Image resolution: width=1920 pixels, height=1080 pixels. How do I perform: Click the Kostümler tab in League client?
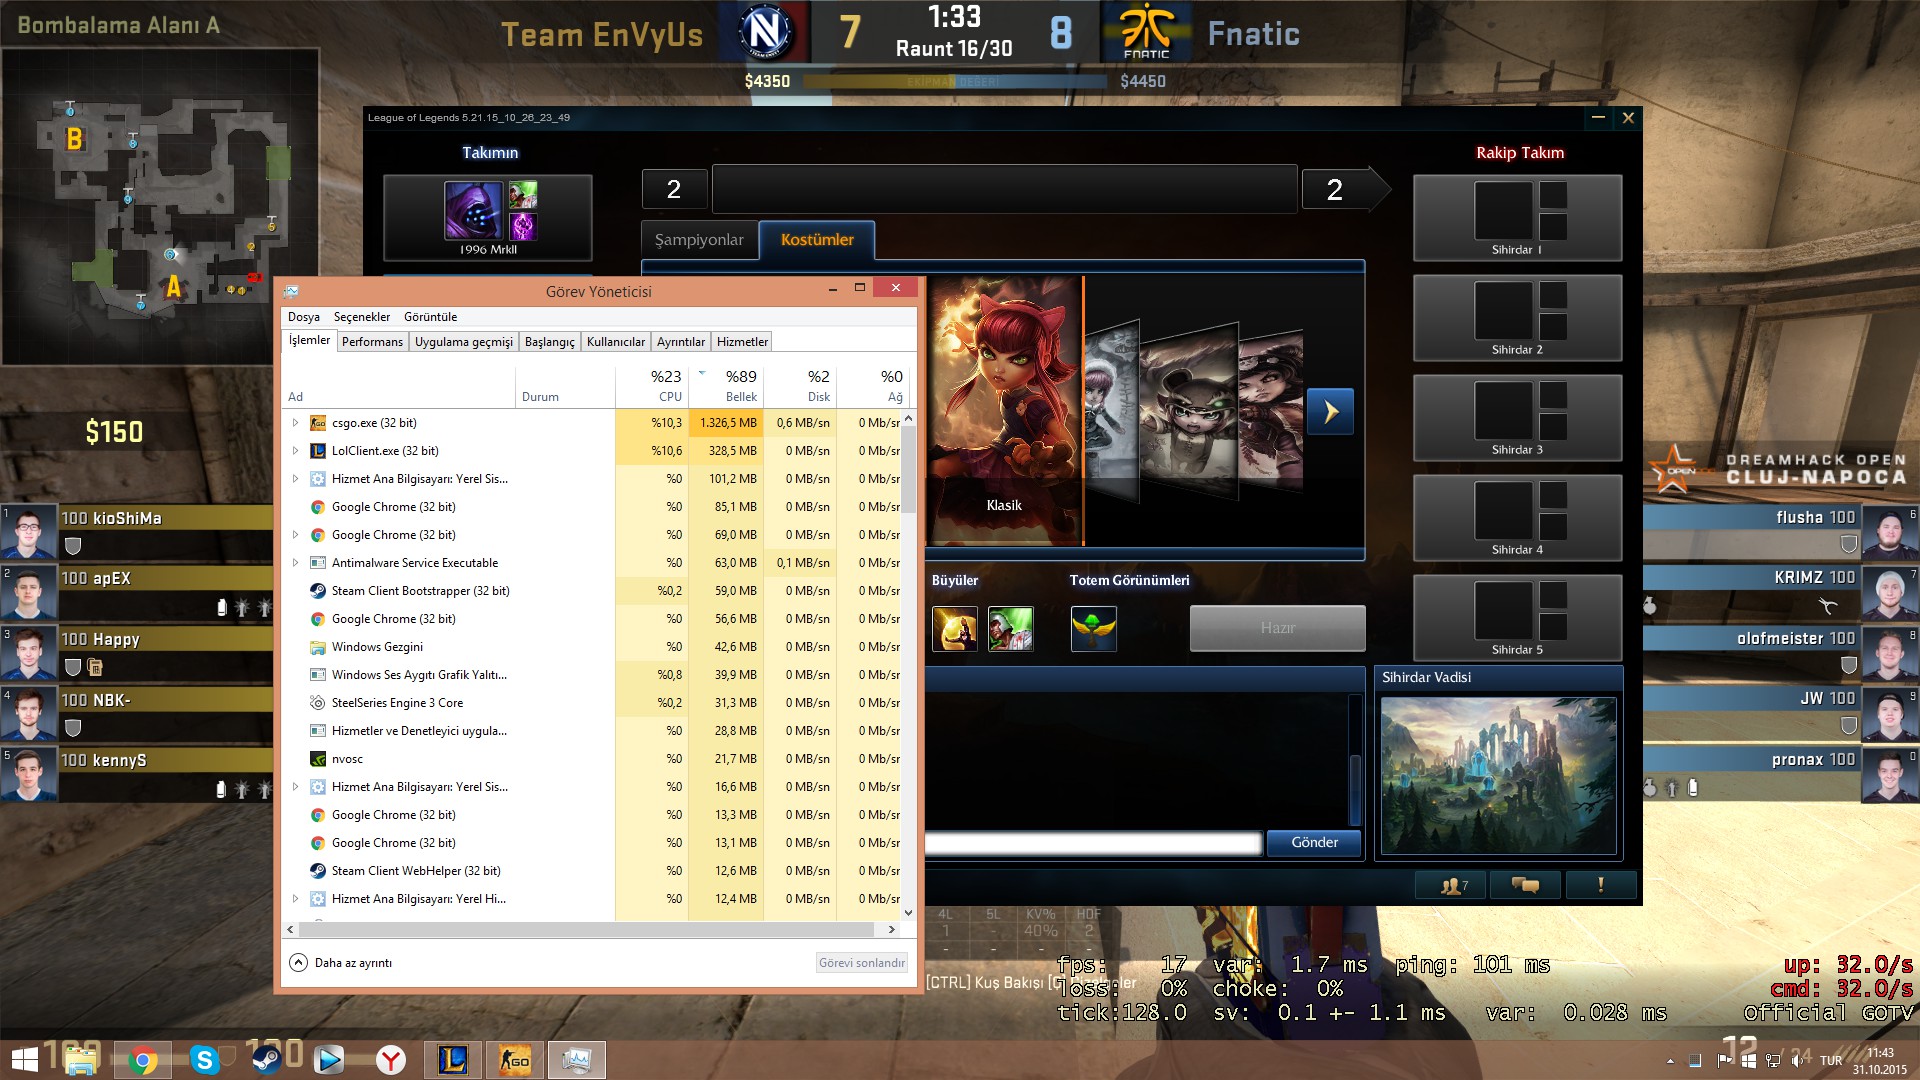pyautogui.click(x=818, y=240)
